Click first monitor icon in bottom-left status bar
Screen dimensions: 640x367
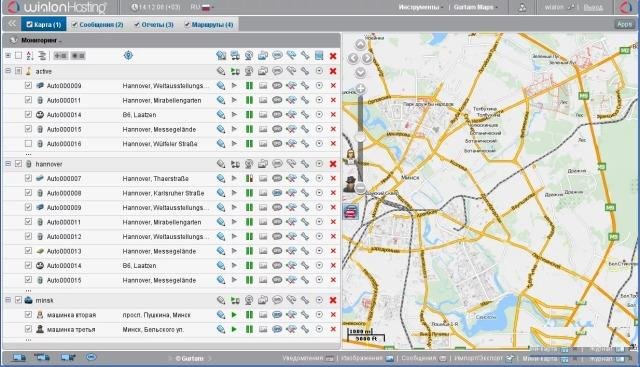pyautogui.click(x=18, y=358)
